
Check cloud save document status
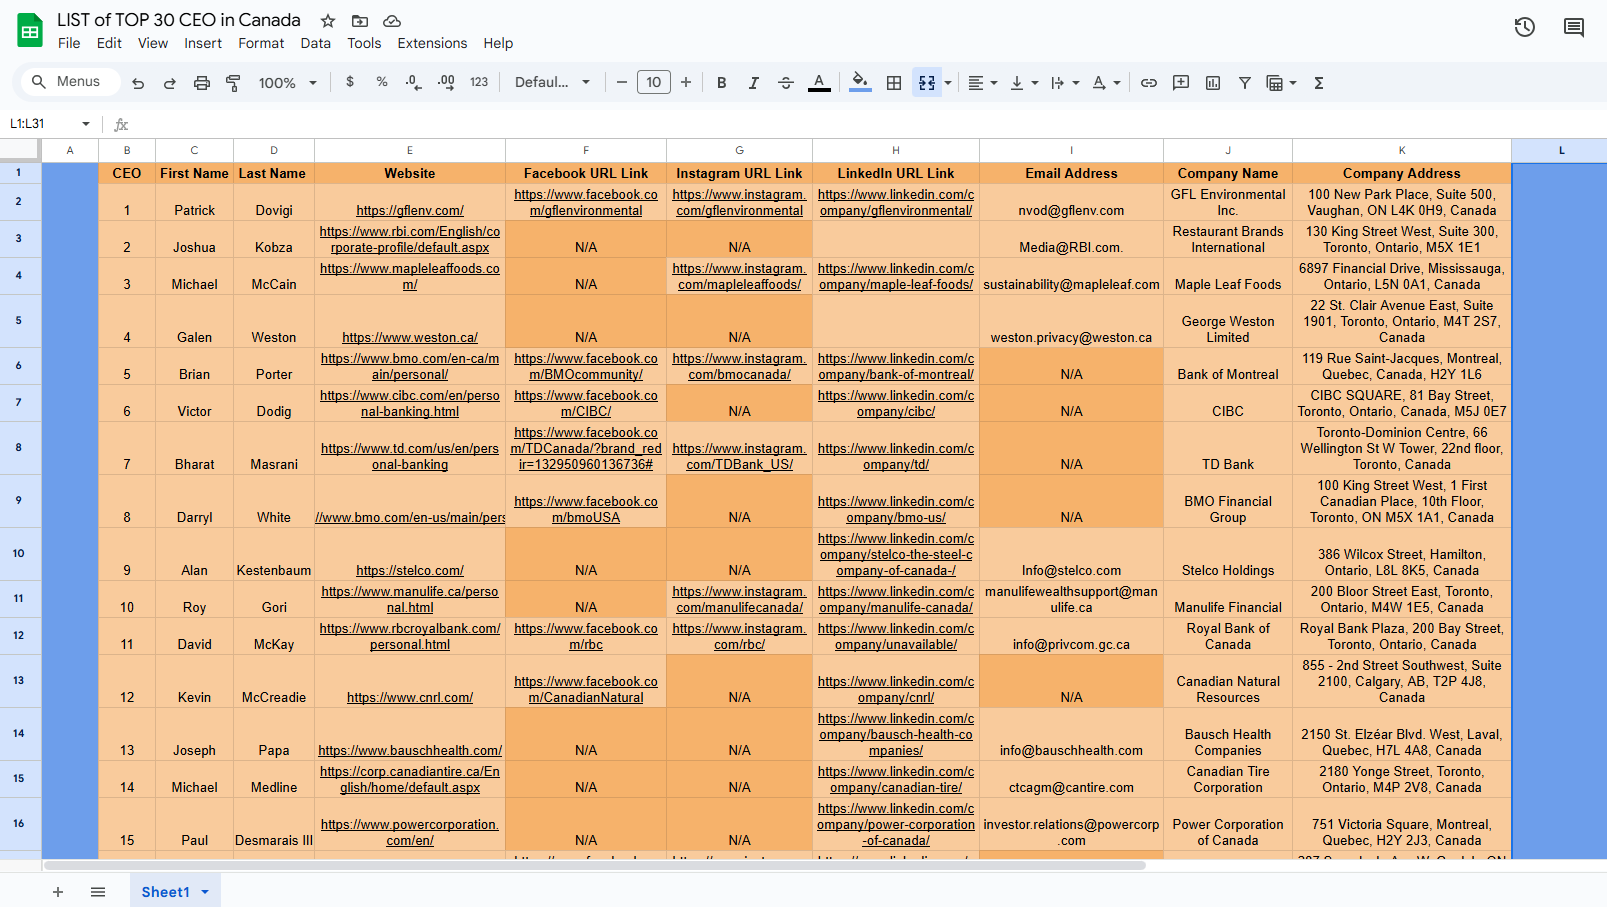(392, 21)
